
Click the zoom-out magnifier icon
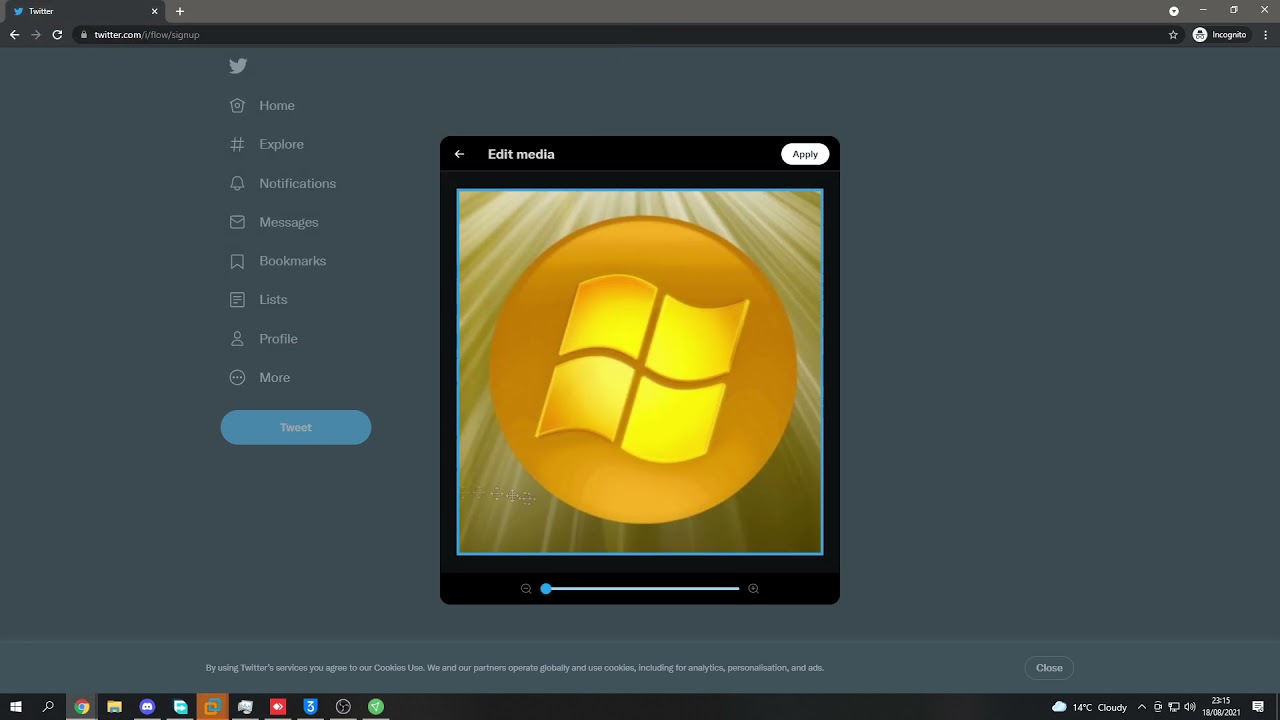coord(526,589)
